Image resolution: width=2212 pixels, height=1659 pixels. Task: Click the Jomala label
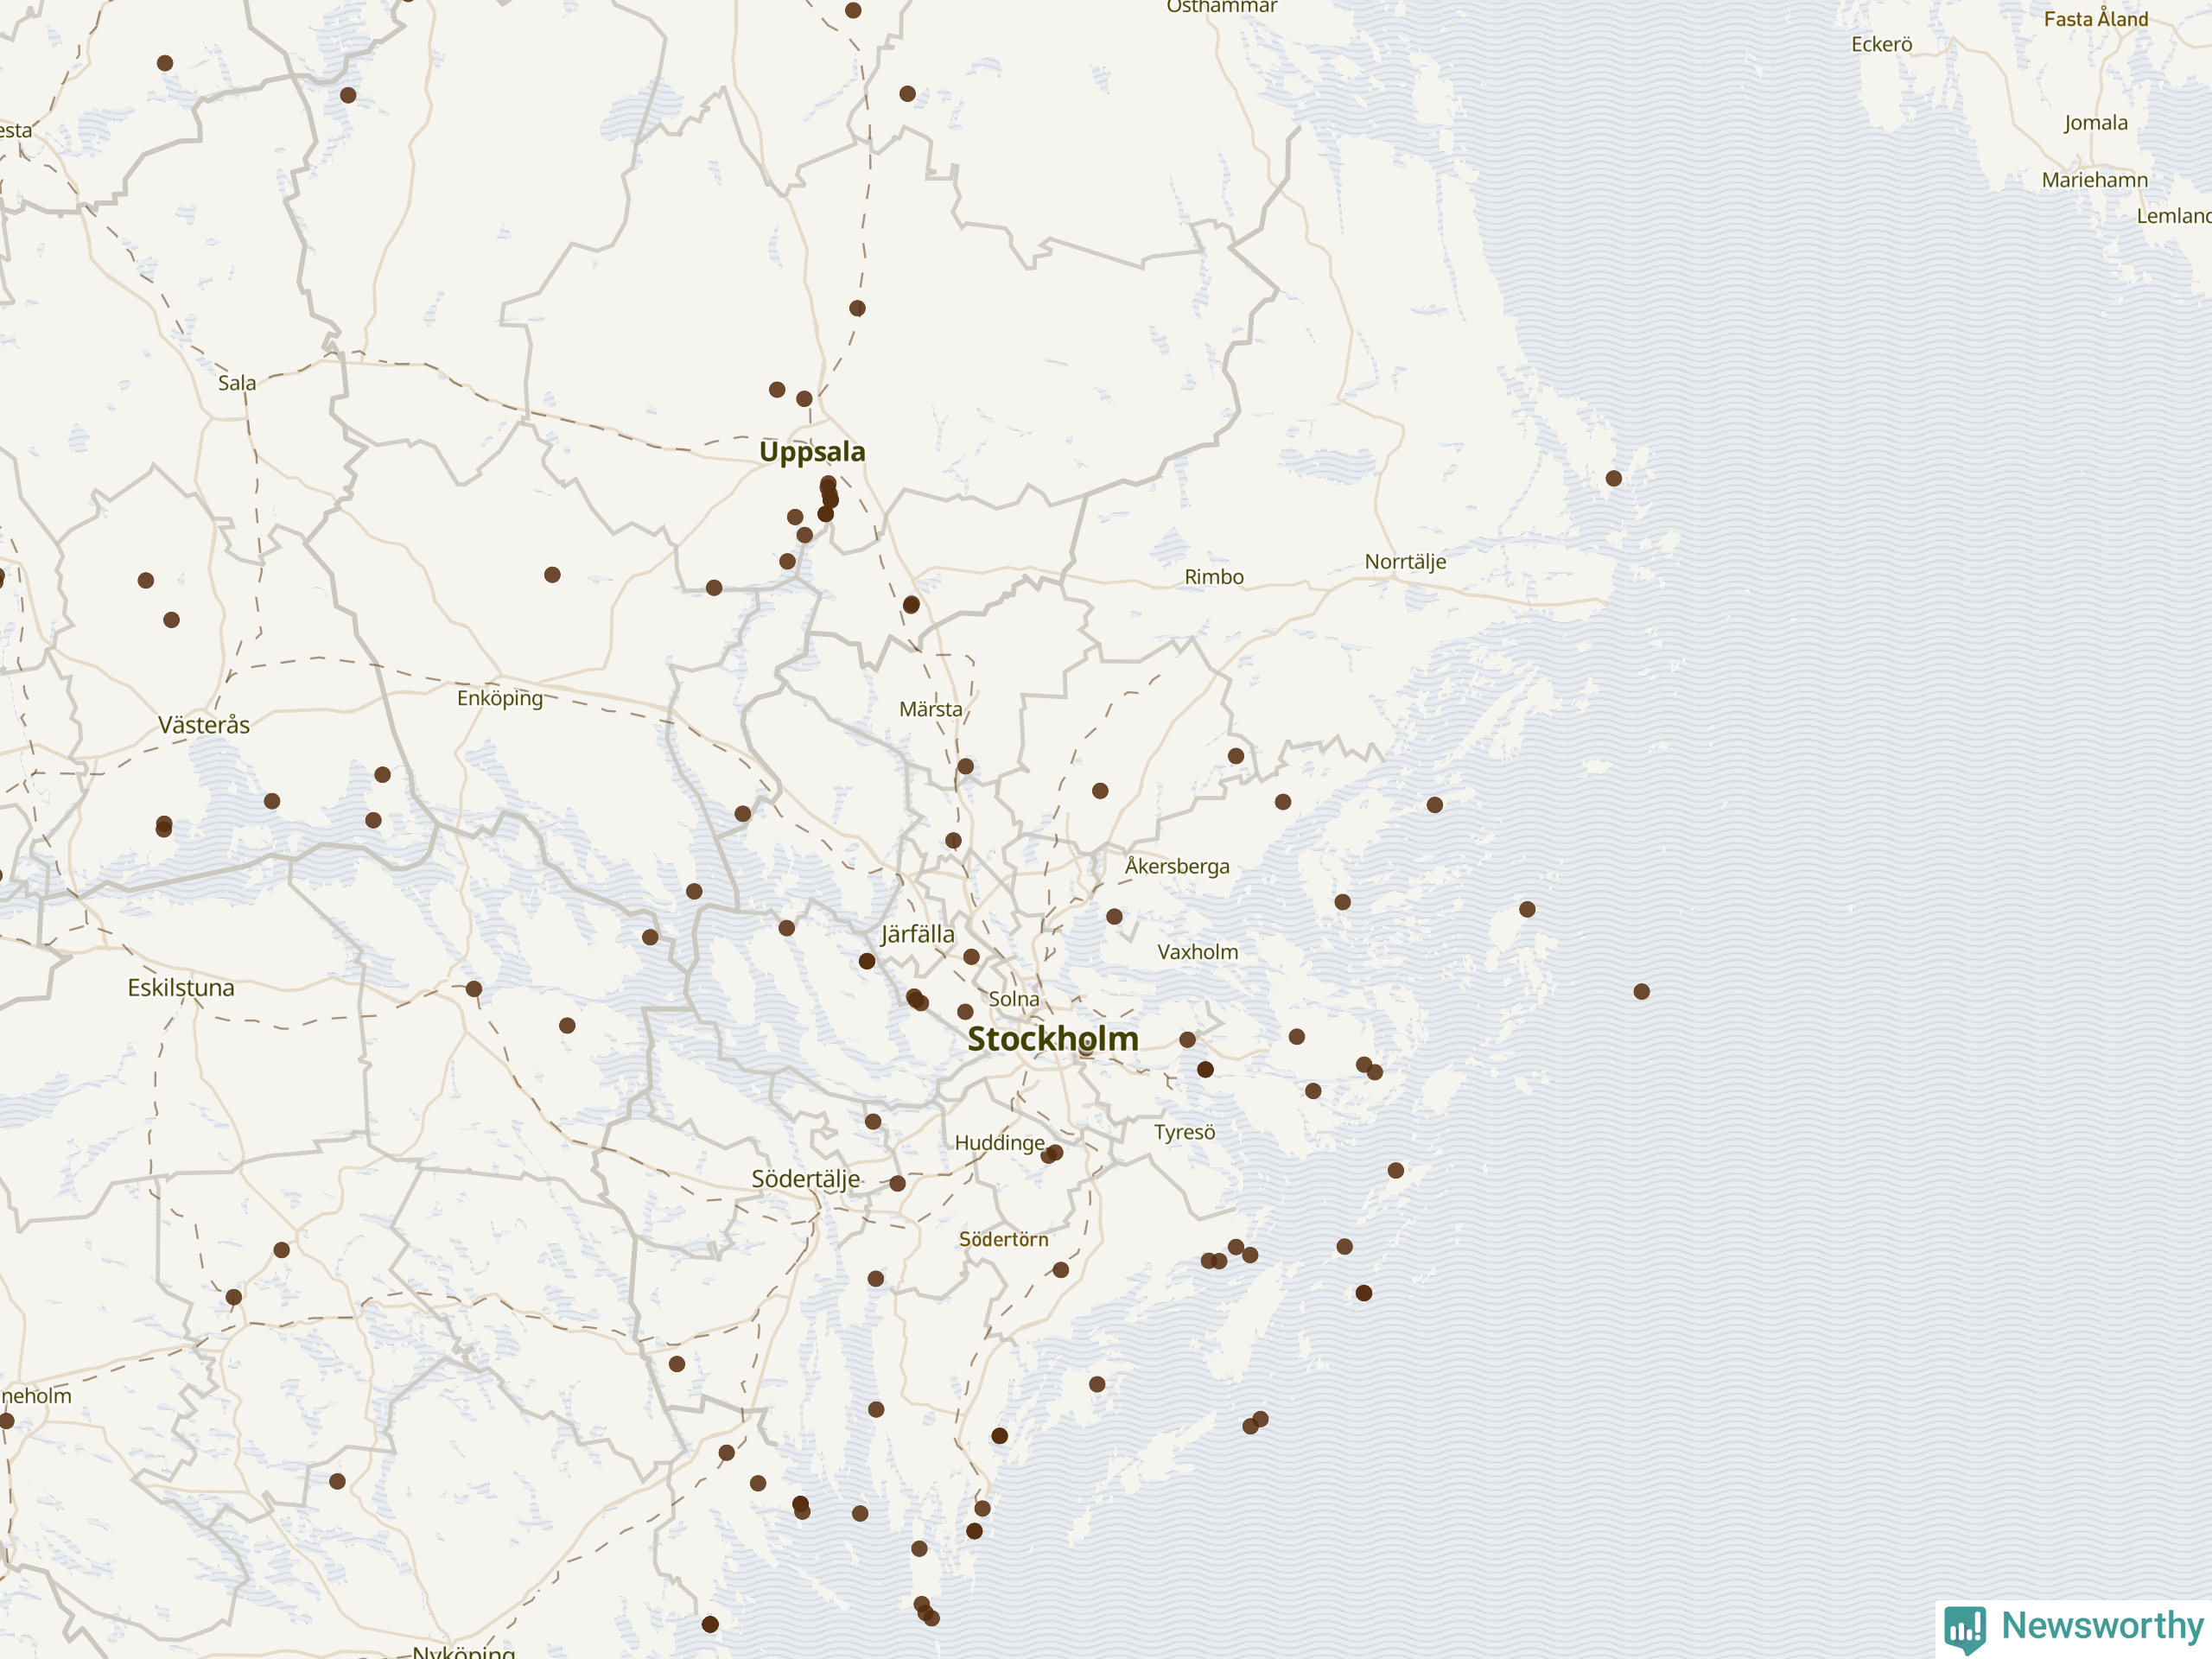(2096, 123)
